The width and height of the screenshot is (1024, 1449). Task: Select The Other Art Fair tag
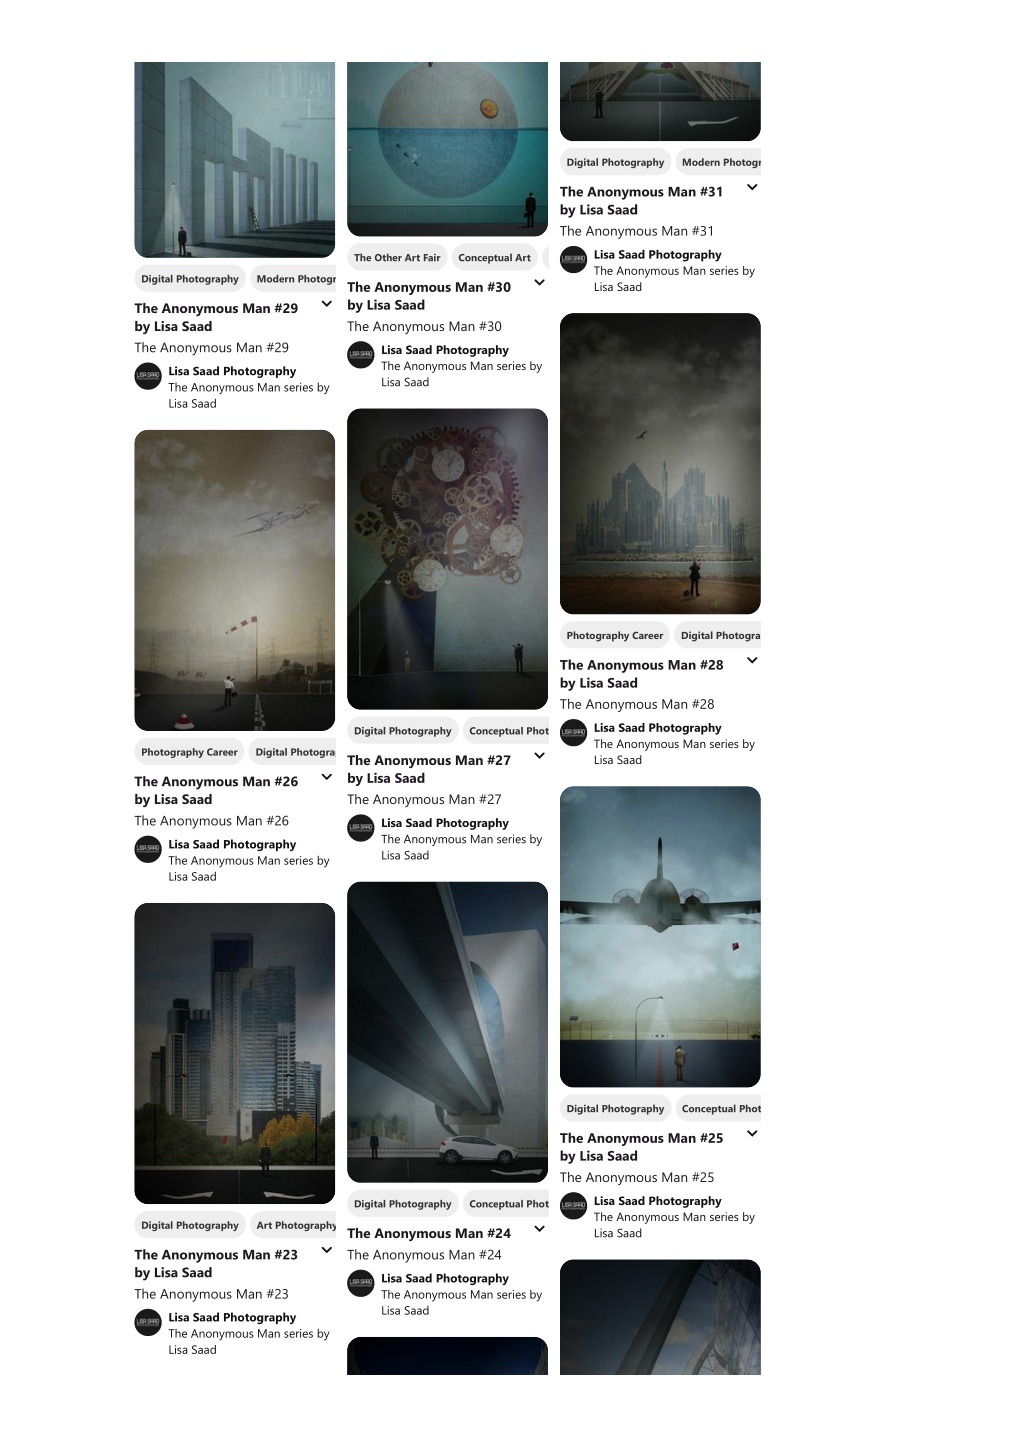pos(397,258)
